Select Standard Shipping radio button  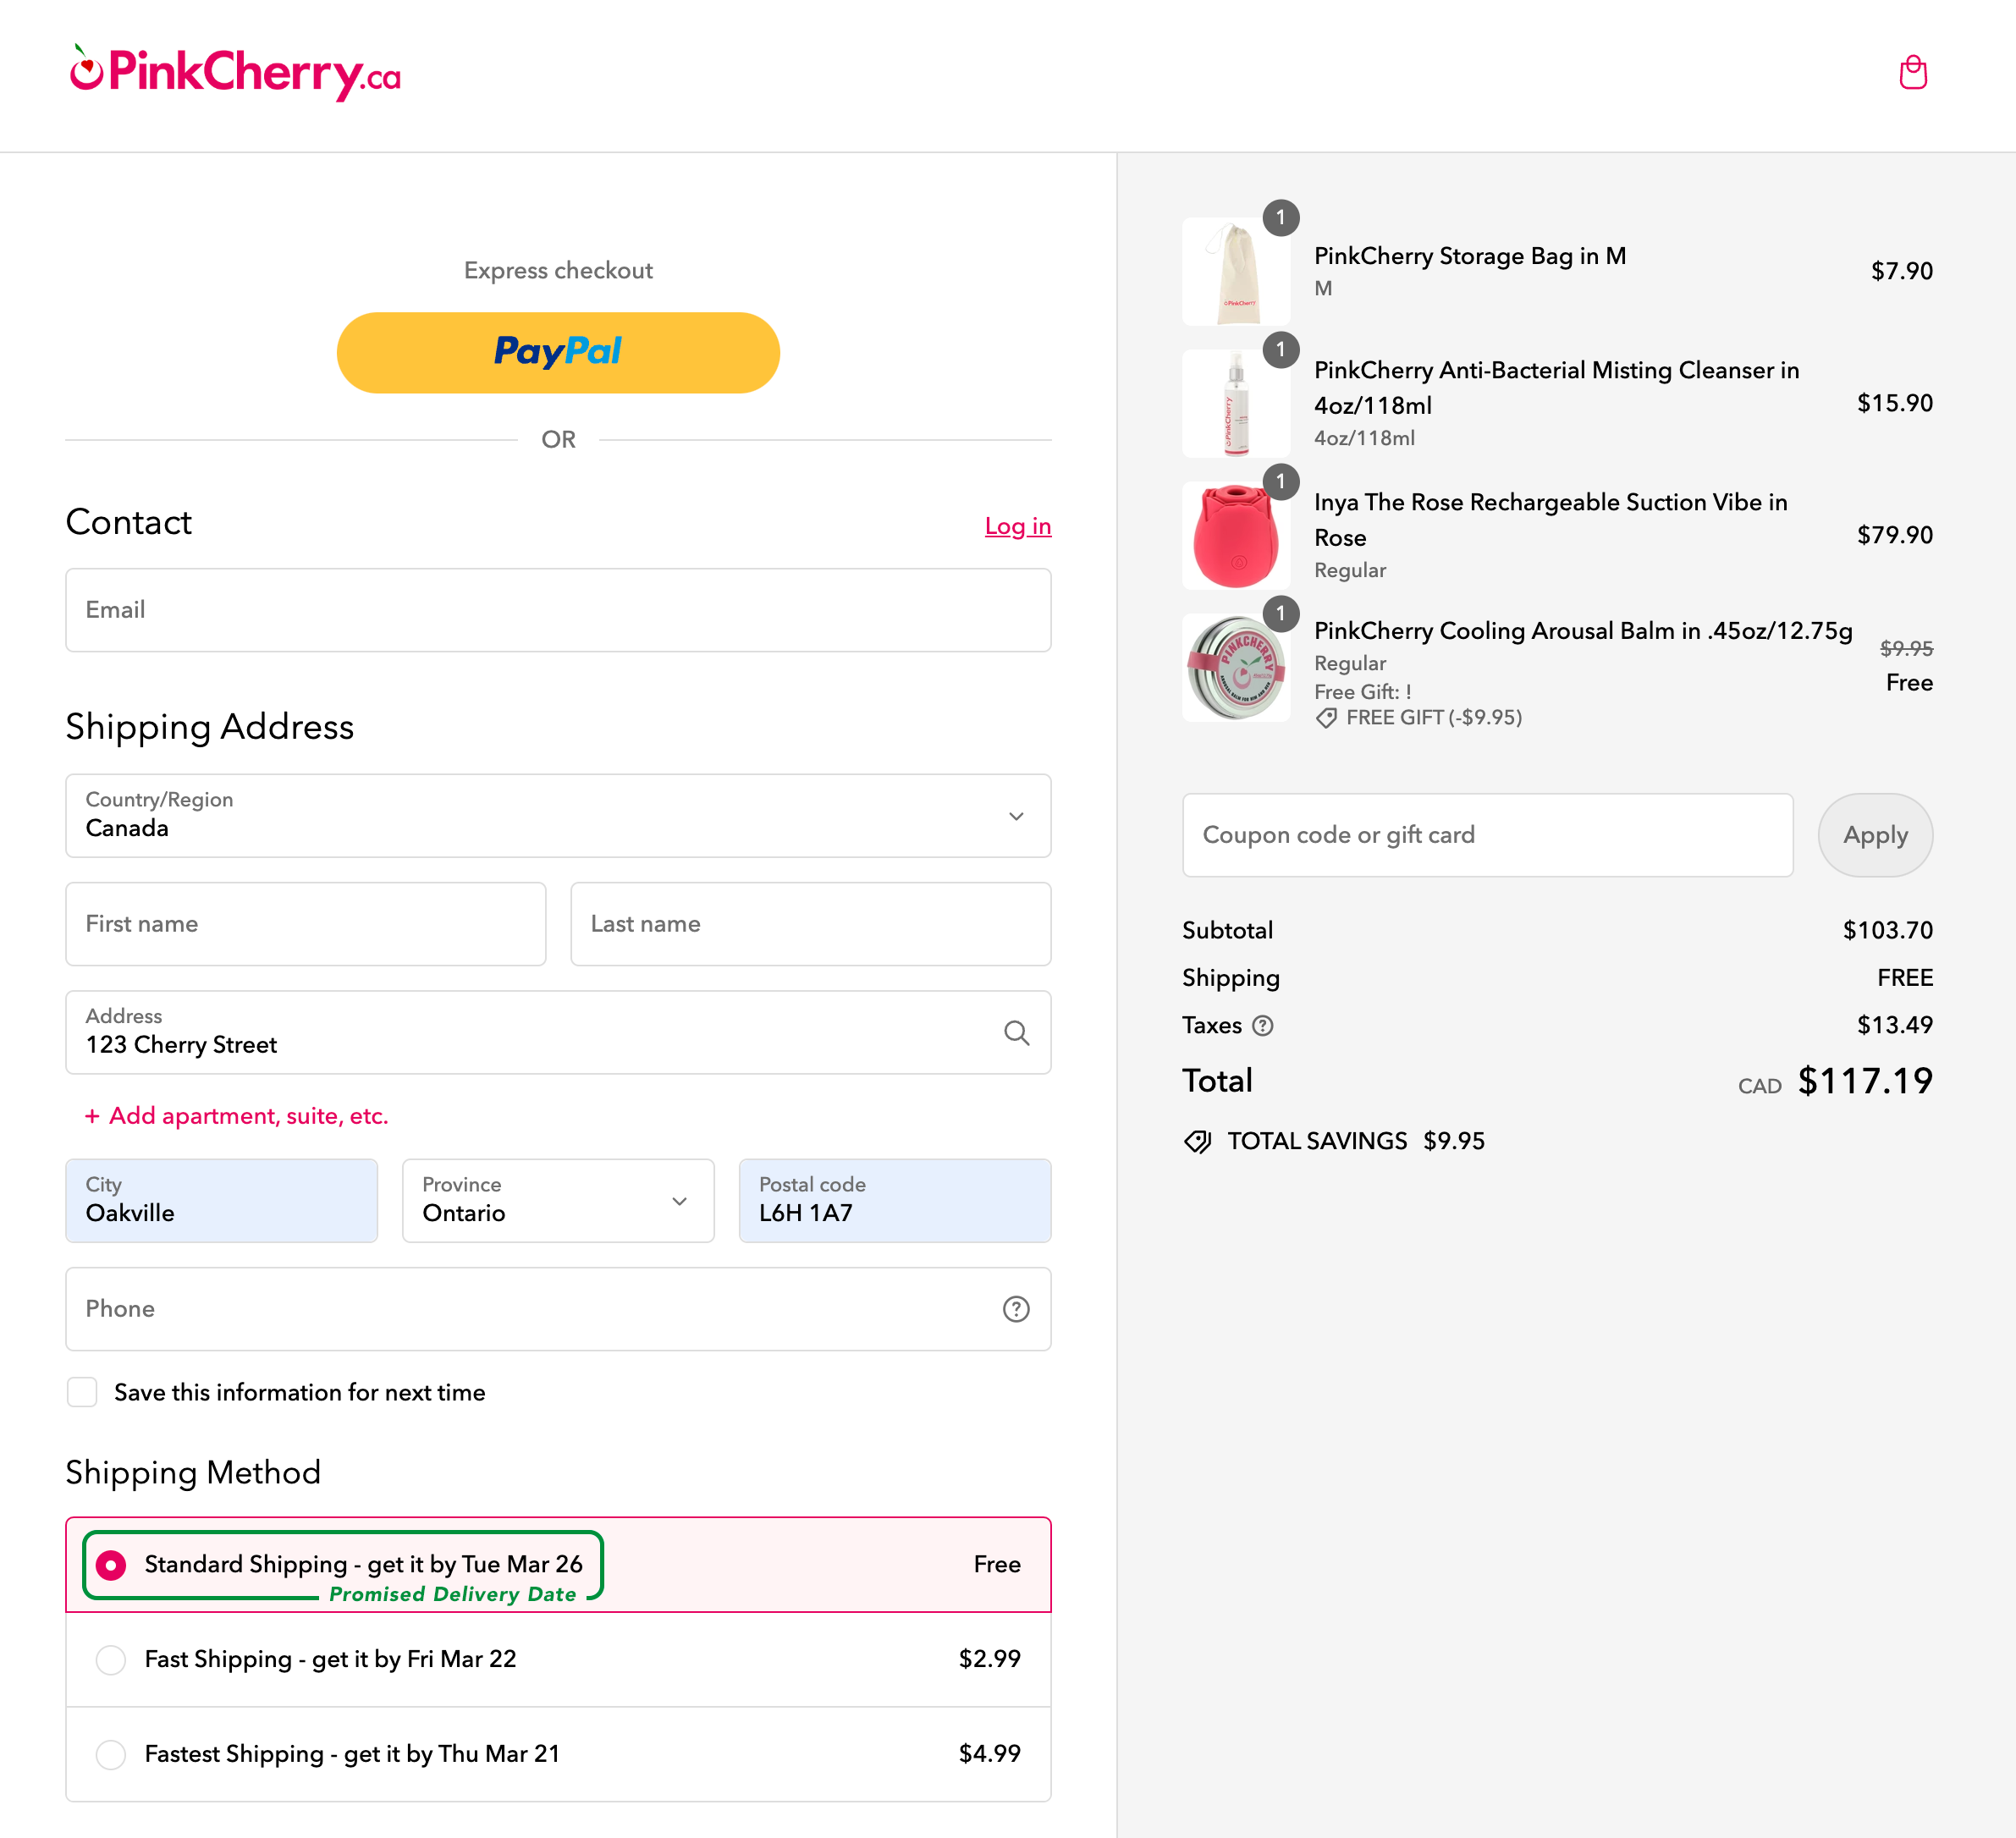click(109, 1564)
